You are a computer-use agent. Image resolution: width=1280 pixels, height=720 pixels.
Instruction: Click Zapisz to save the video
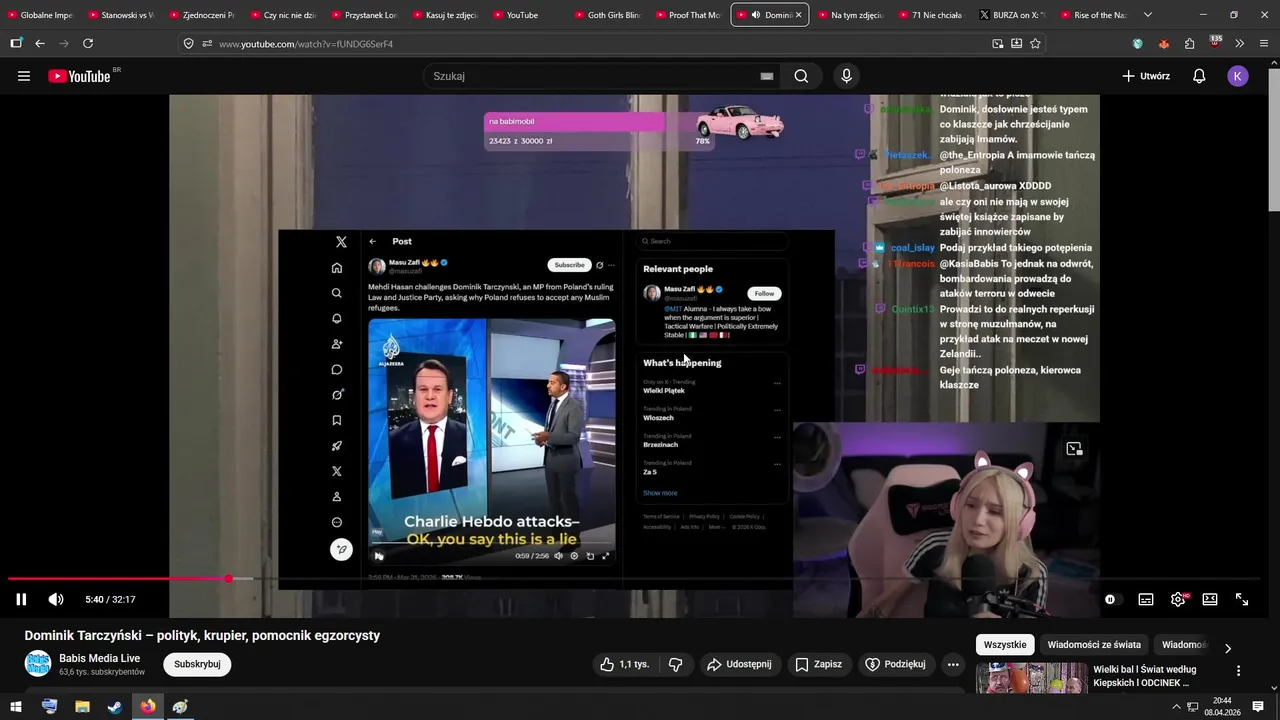(818, 664)
